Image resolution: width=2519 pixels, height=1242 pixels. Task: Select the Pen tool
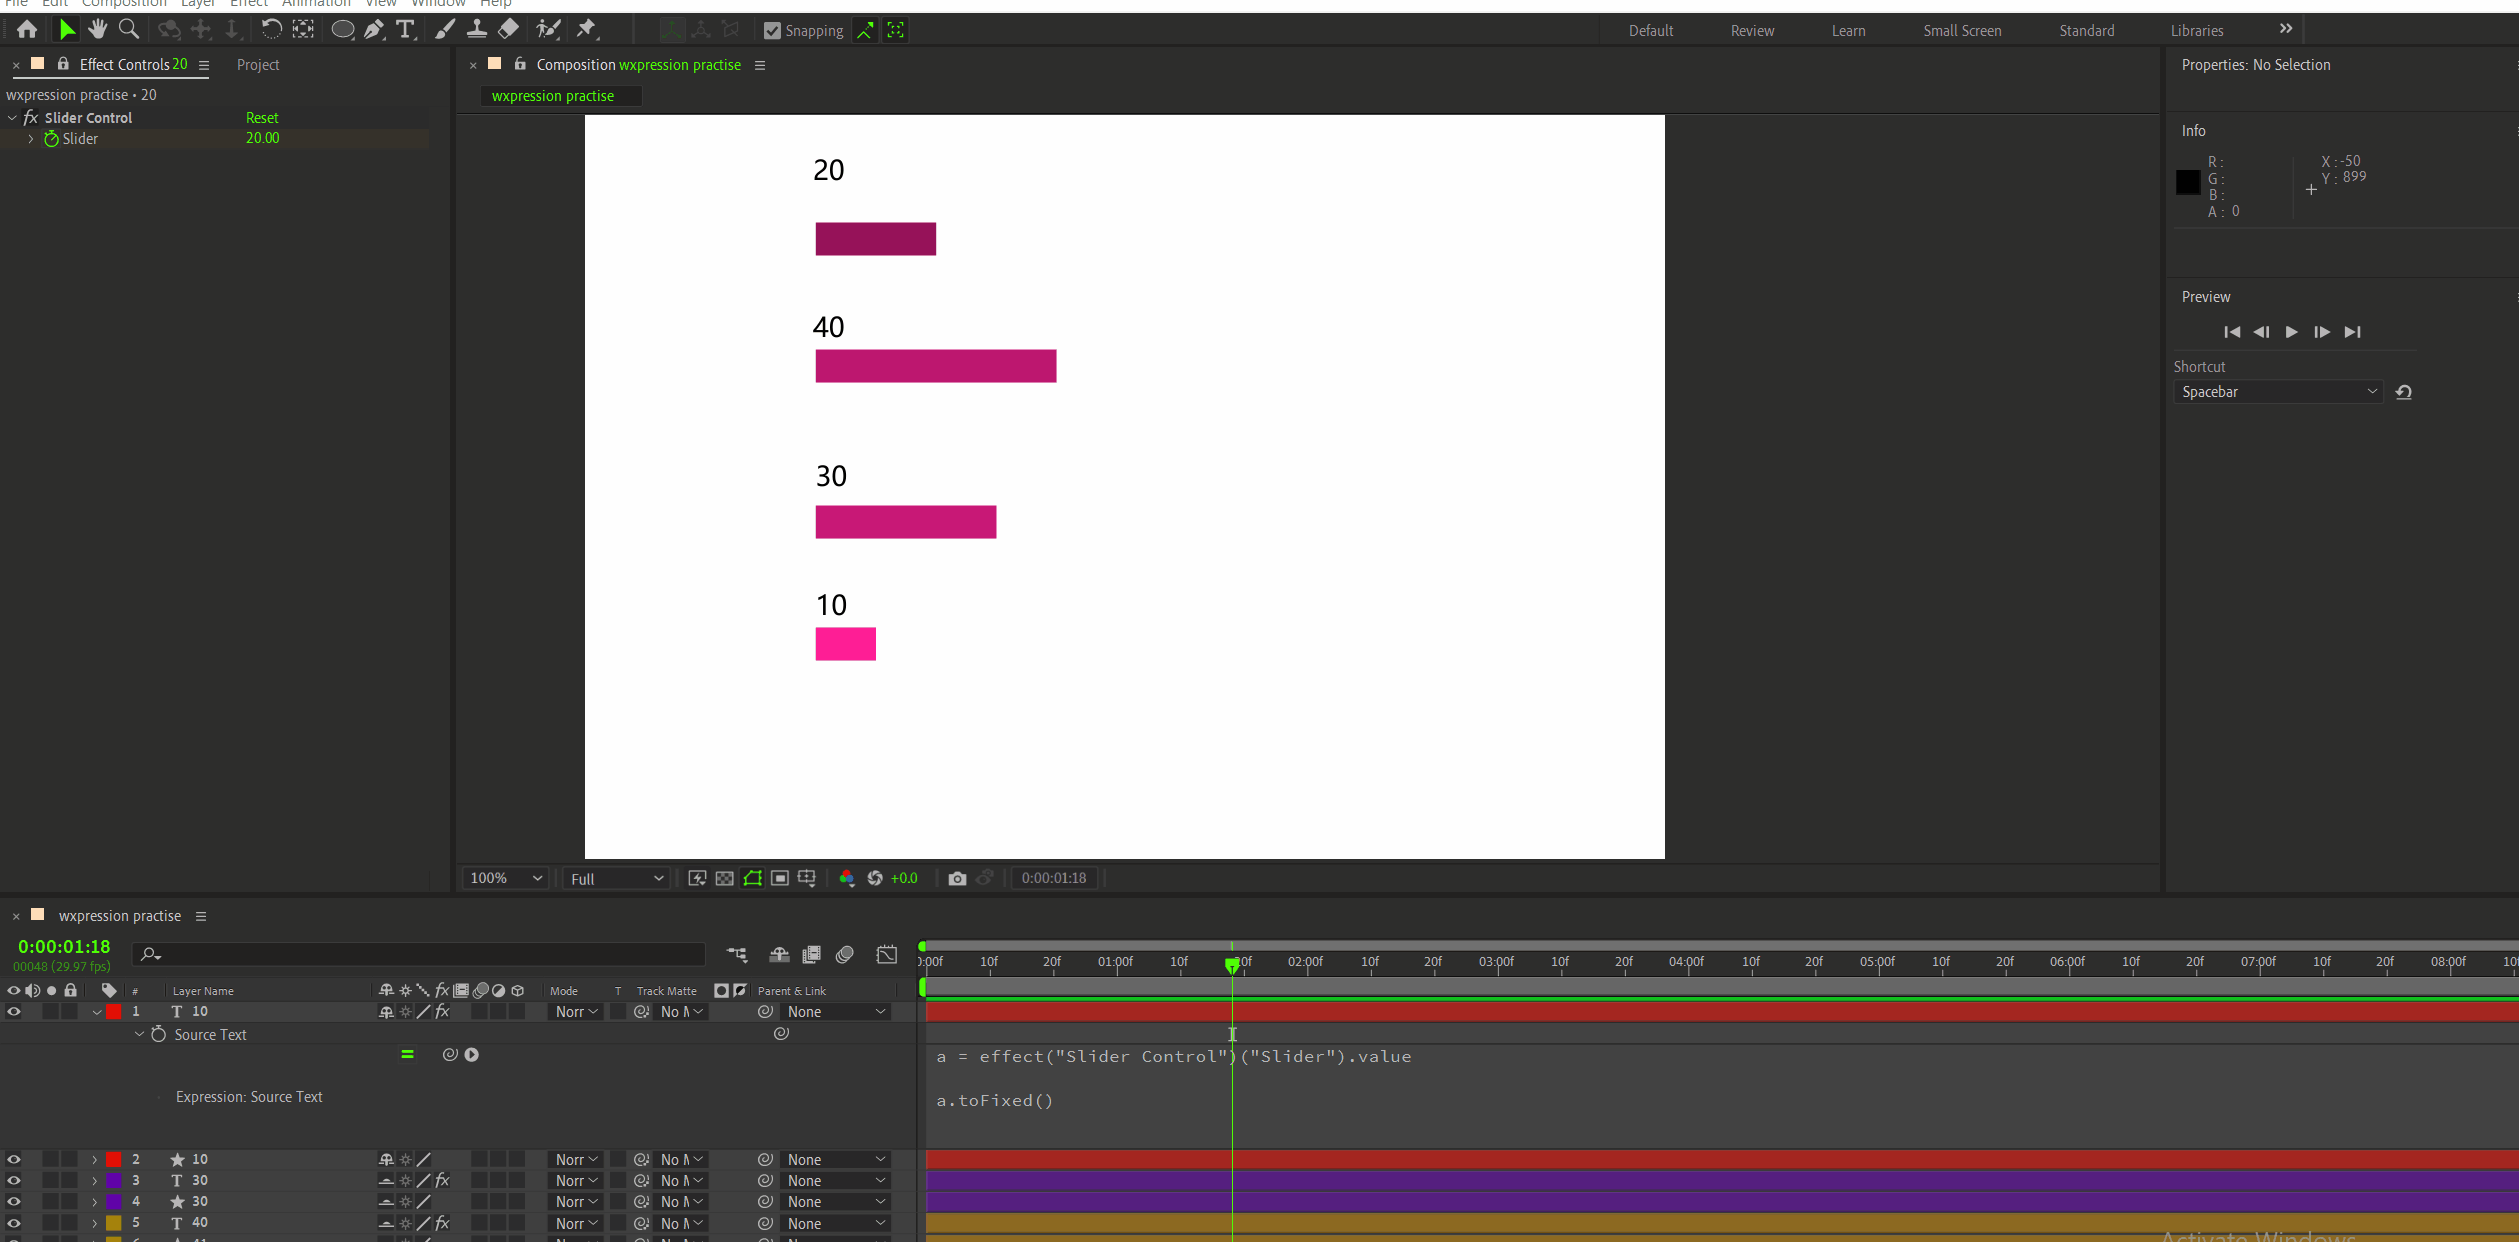374,29
